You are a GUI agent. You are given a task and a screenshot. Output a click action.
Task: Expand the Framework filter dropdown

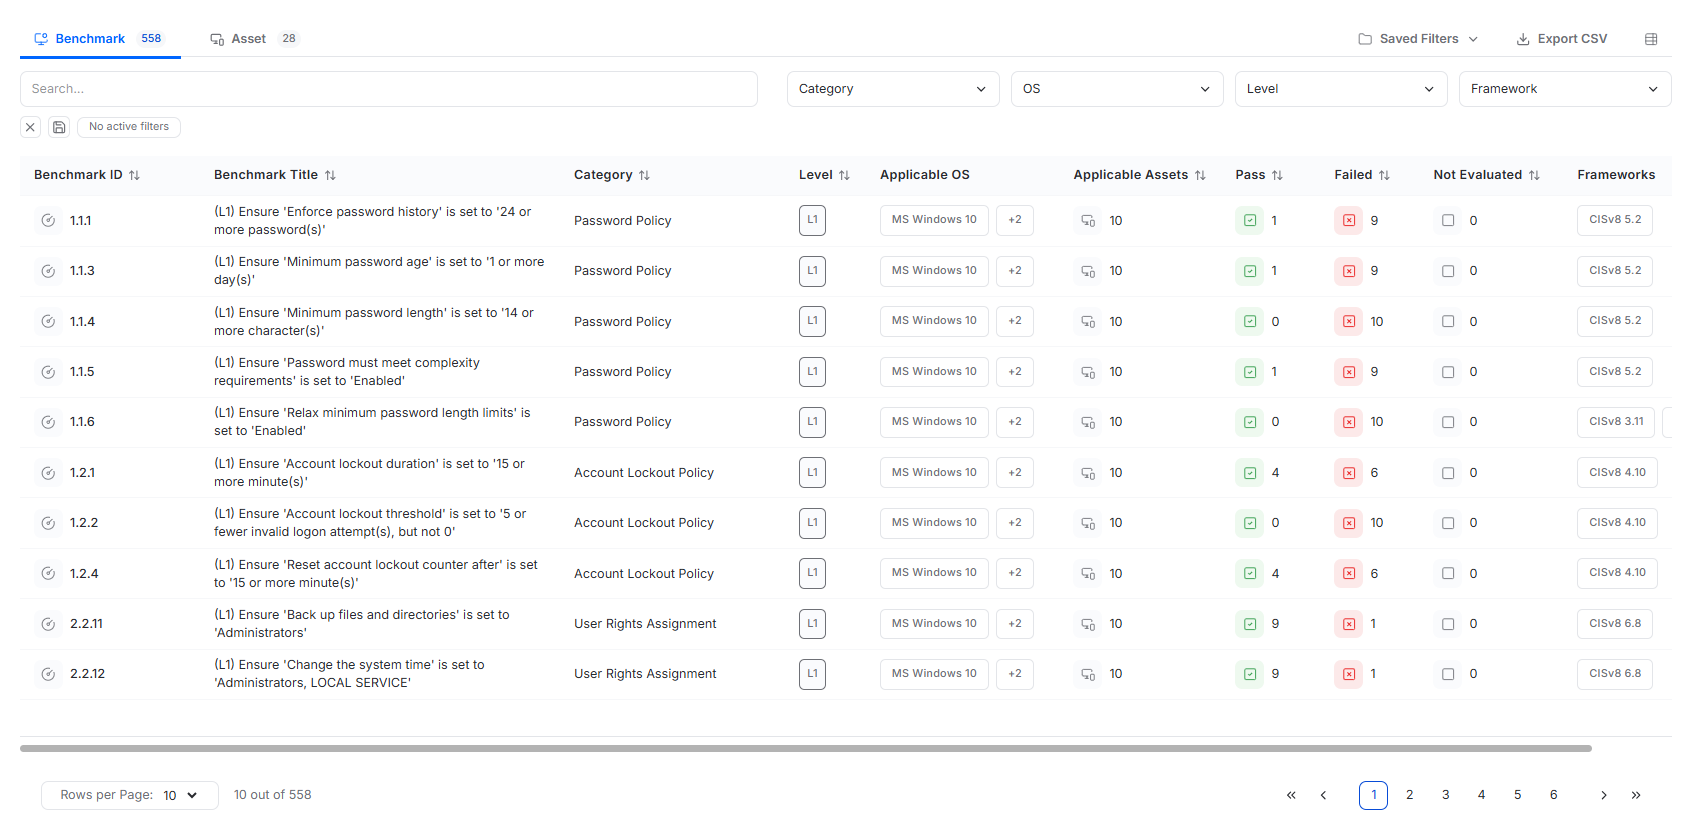tap(1564, 89)
